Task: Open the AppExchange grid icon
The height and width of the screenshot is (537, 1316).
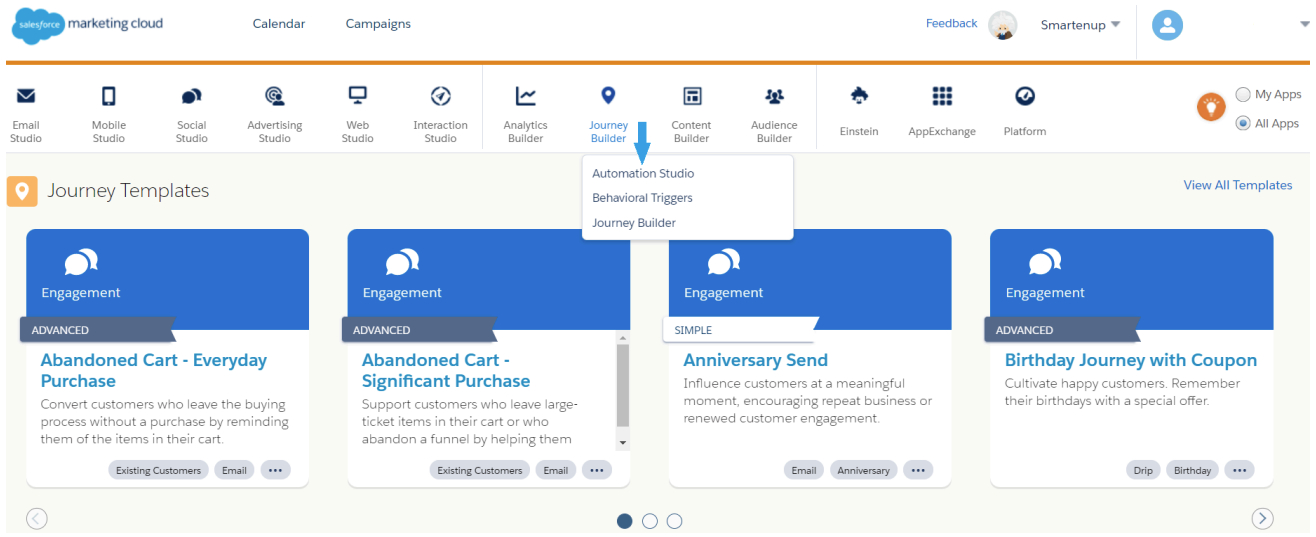Action: [x=942, y=96]
